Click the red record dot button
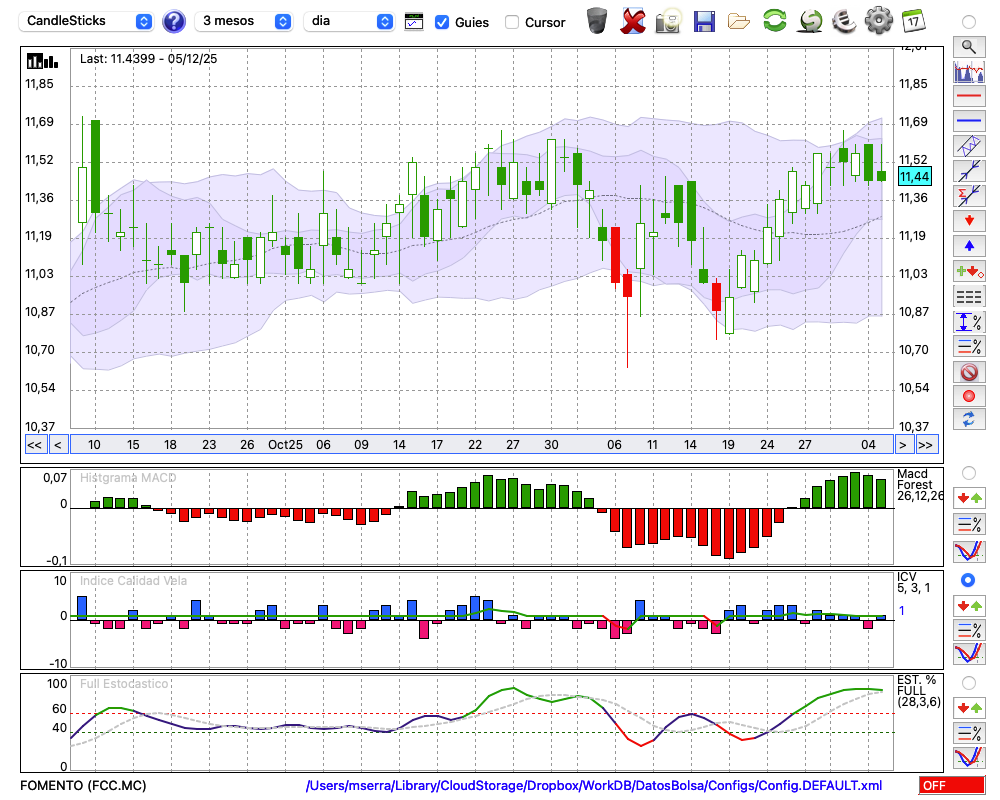Viewport: 1000px width, 800px height. [x=969, y=396]
